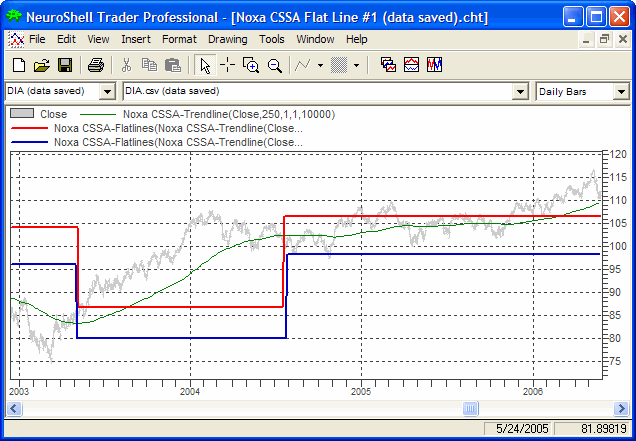Image resolution: width=636 pixels, height=441 pixels.
Task: Open the line tool dropdown arrow
Action: 320,65
